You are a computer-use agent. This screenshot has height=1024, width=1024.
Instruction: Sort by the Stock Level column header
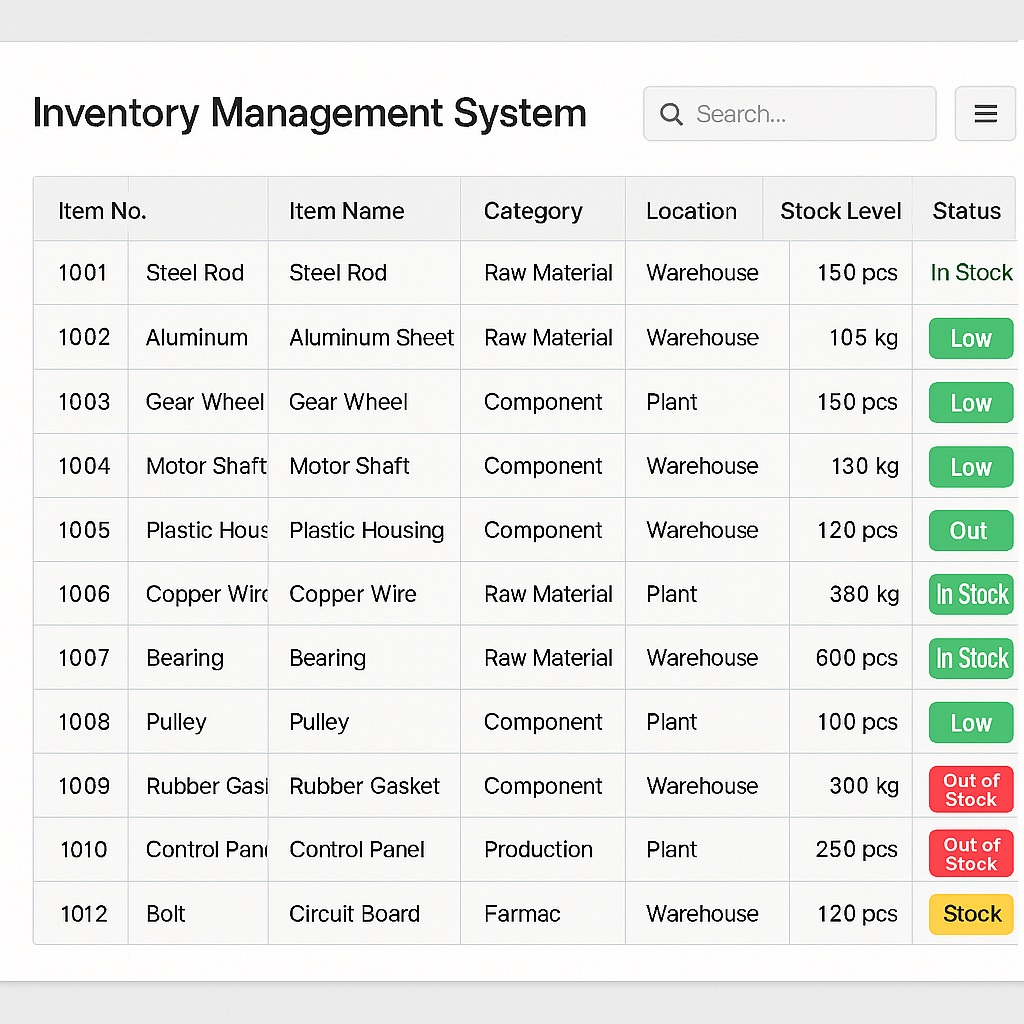click(841, 211)
